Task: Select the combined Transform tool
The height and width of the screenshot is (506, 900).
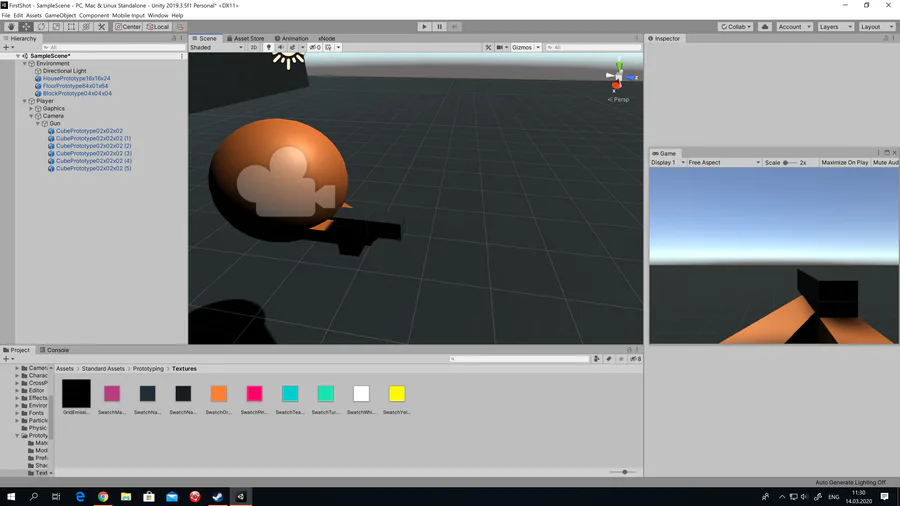Action: pyautogui.click(x=86, y=26)
